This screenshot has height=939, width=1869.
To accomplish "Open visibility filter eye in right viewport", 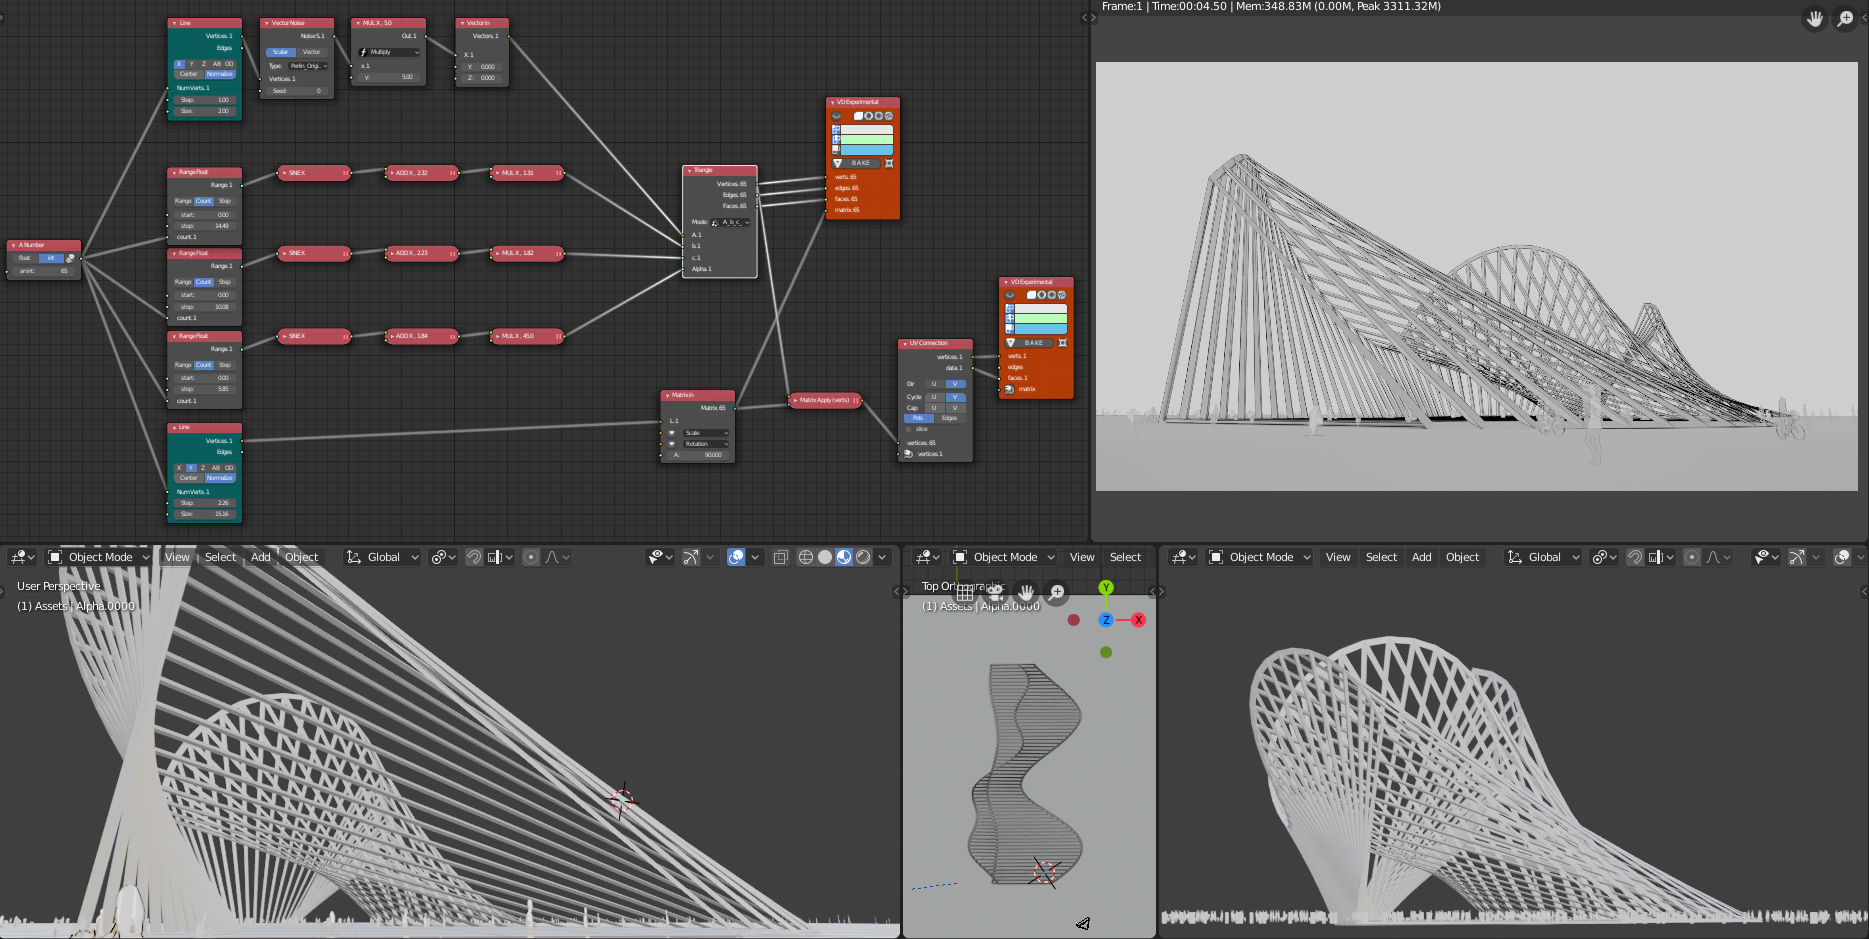I will point(1767,557).
